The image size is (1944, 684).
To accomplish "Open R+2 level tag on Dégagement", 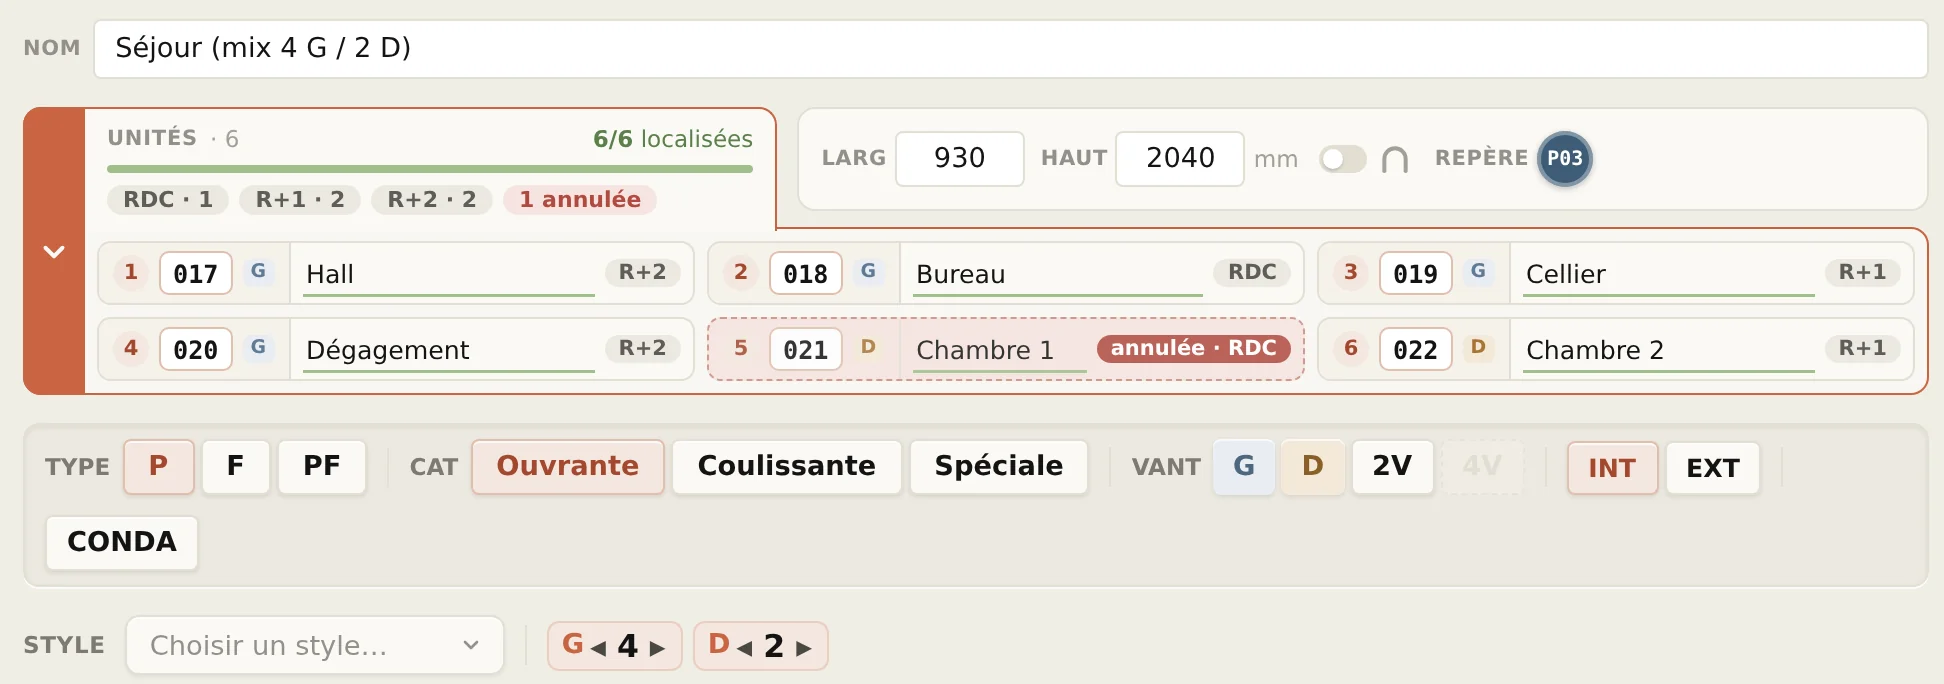I will click(643, 348).
